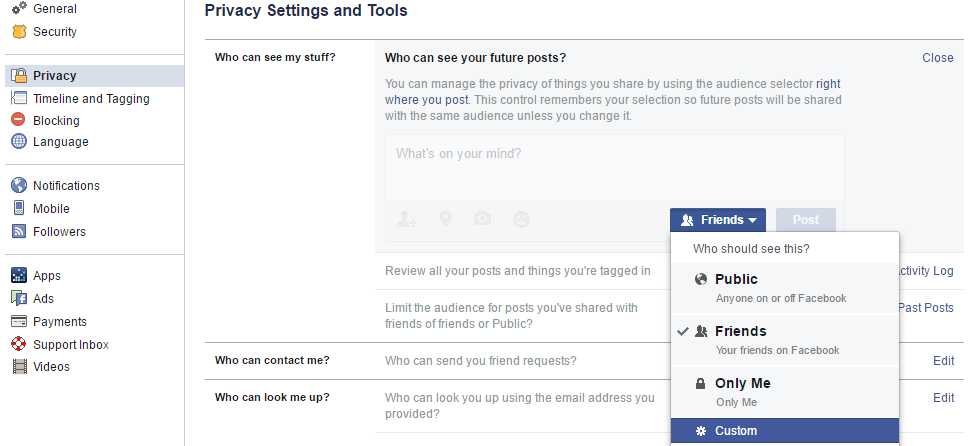Viewport: 969px width, 446px height.
Task: Edit who can send friend requests
Action: [x=943, y=361]
